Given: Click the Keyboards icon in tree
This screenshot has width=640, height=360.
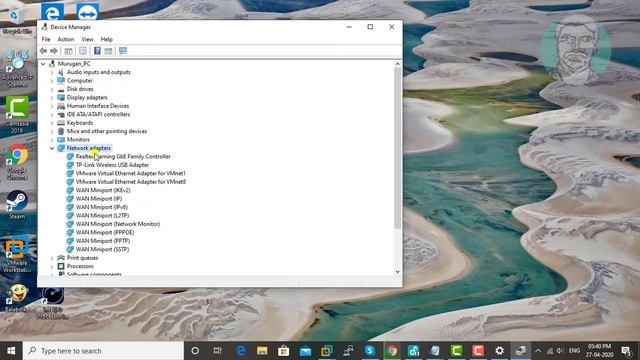Looking at the screenshot, I should point(61,123).
